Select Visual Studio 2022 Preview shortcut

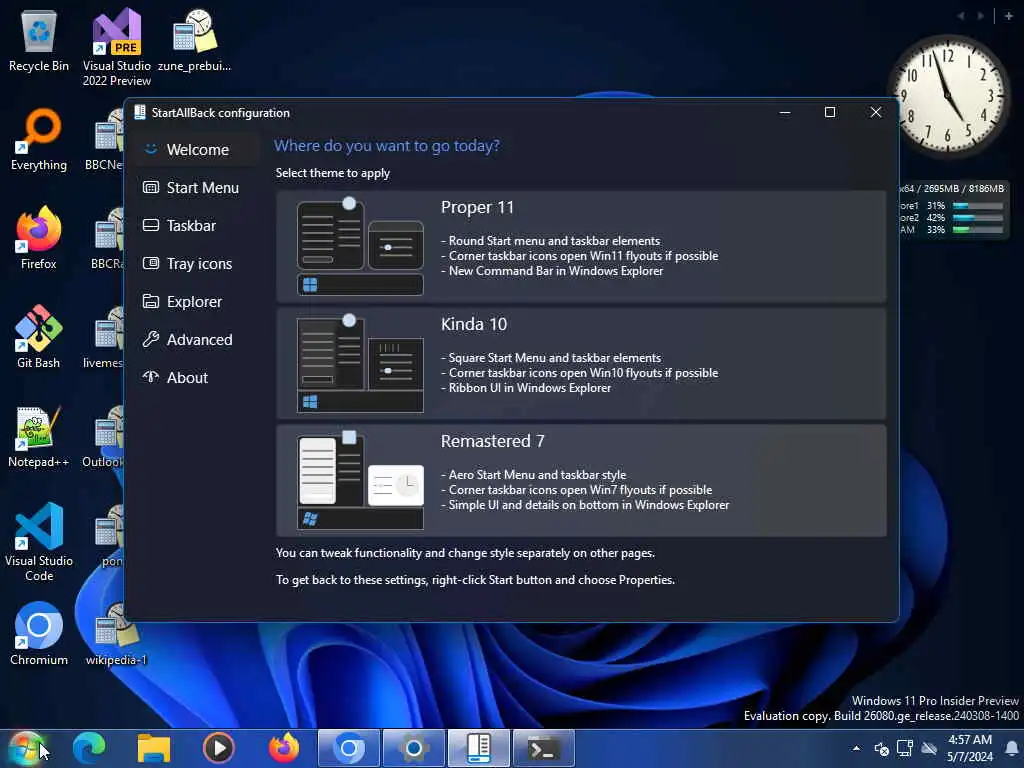click(116, 48)
